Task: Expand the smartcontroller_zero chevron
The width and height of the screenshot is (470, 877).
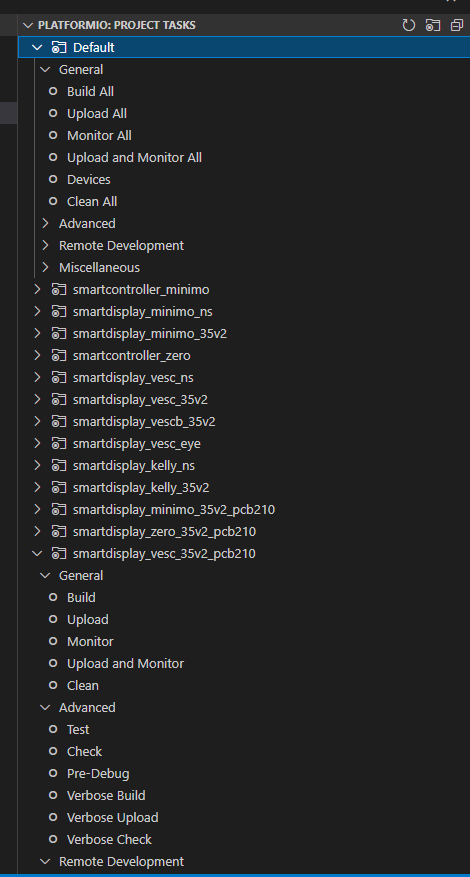Action: [x=37, y=355]
